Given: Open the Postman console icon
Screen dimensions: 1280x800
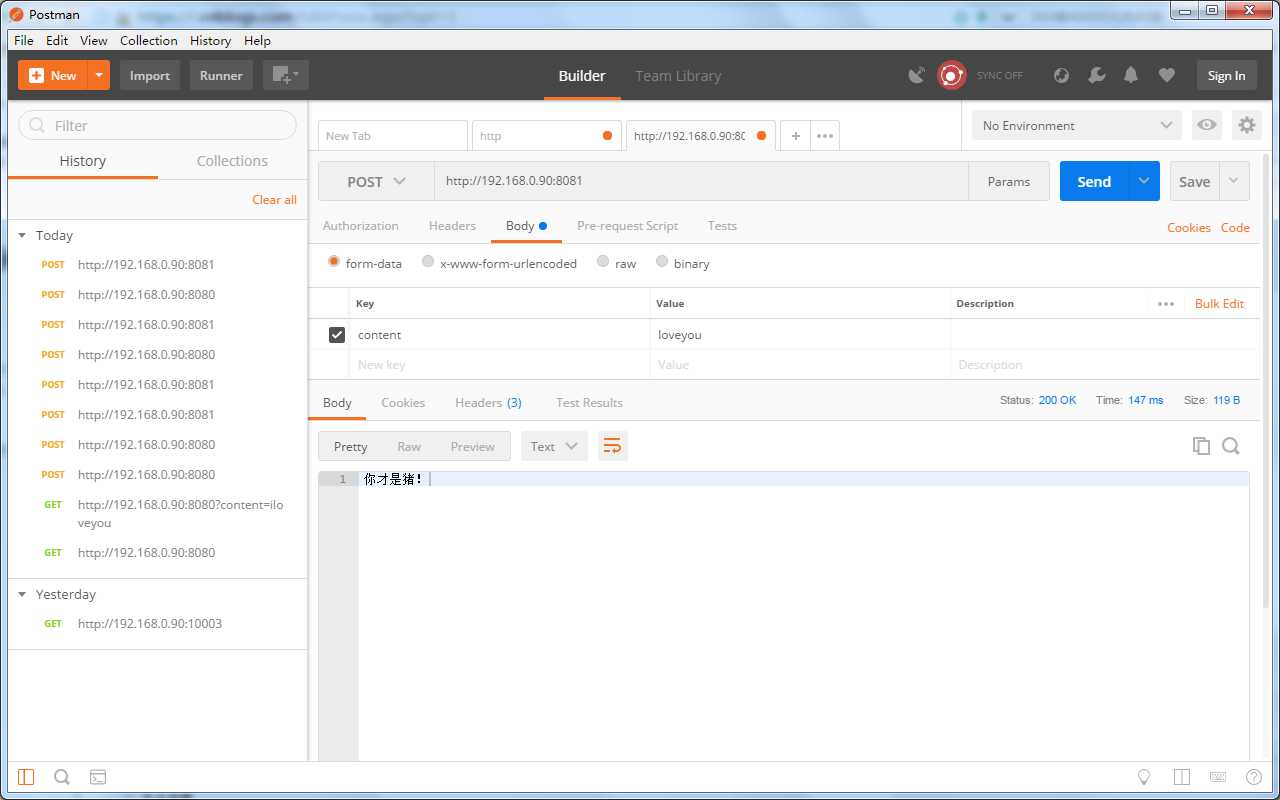Looking at the screenshot, I should point(98,777).
